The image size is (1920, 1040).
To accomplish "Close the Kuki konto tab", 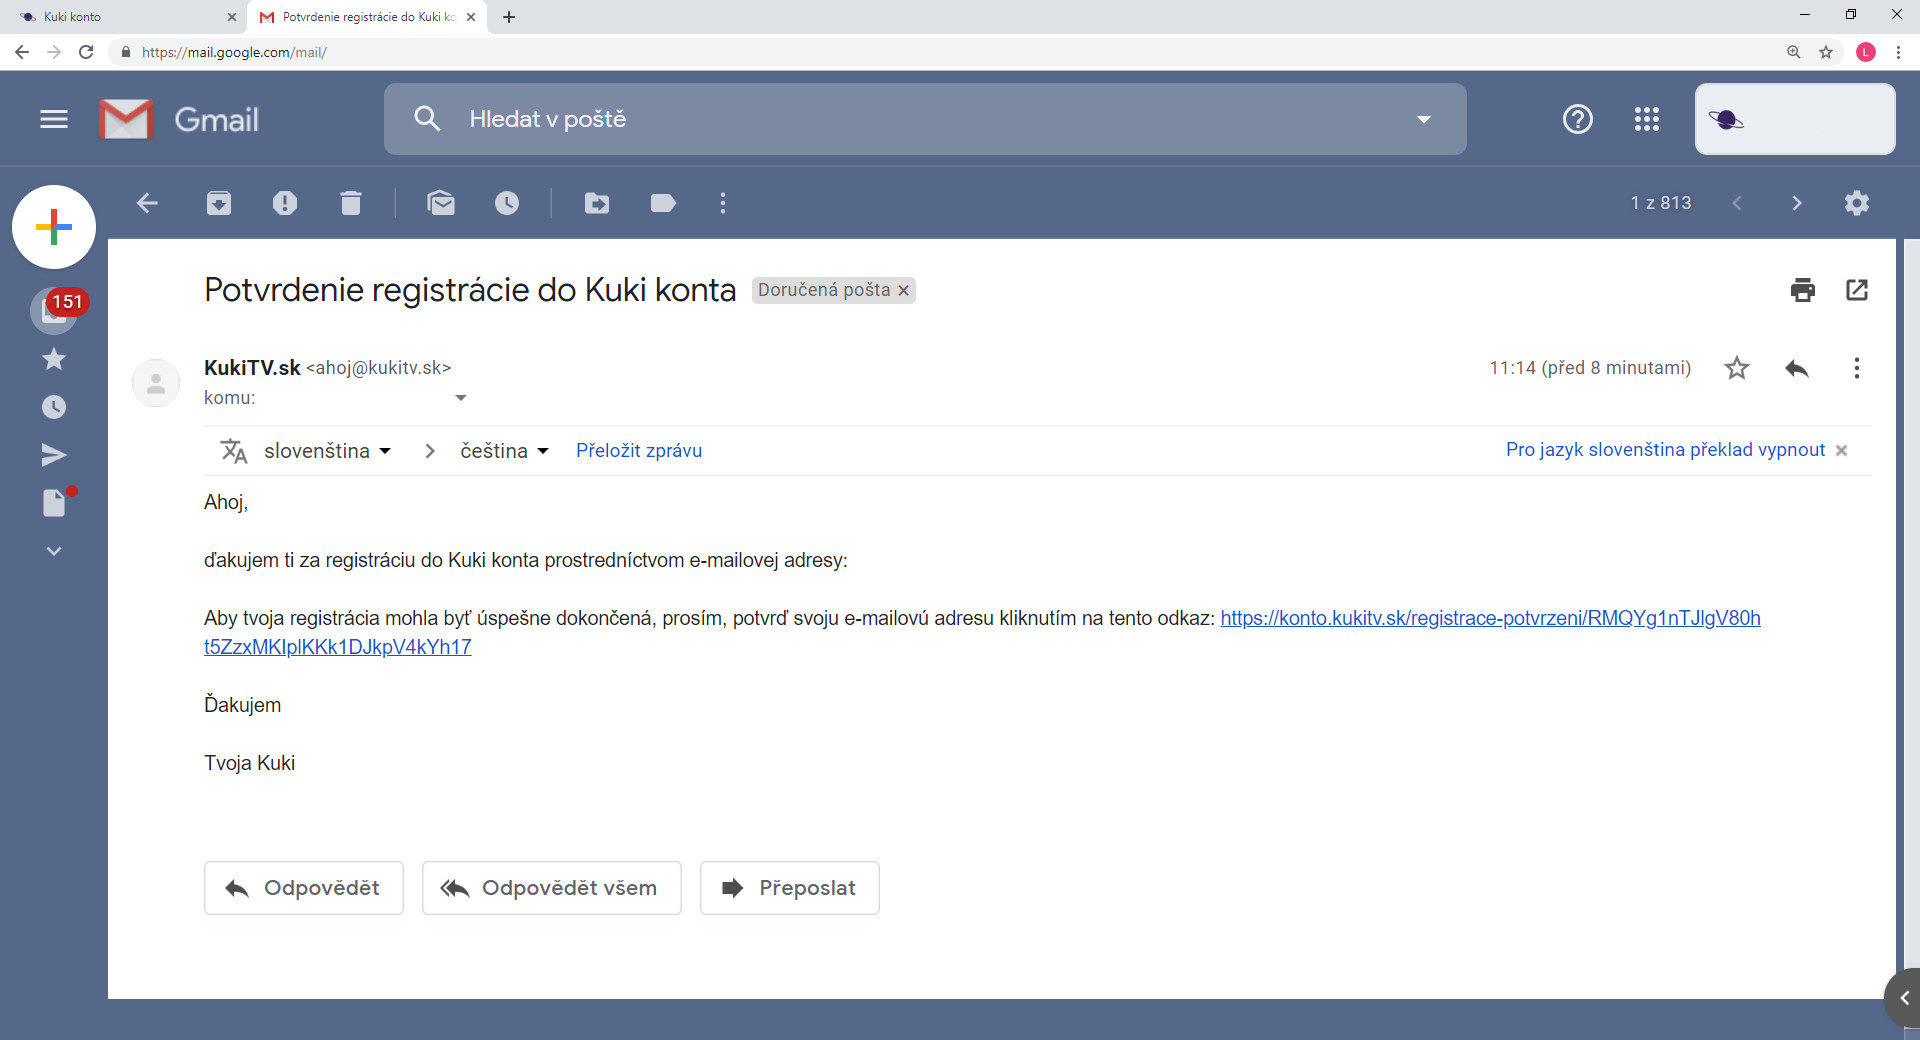I will pos(232,17).
